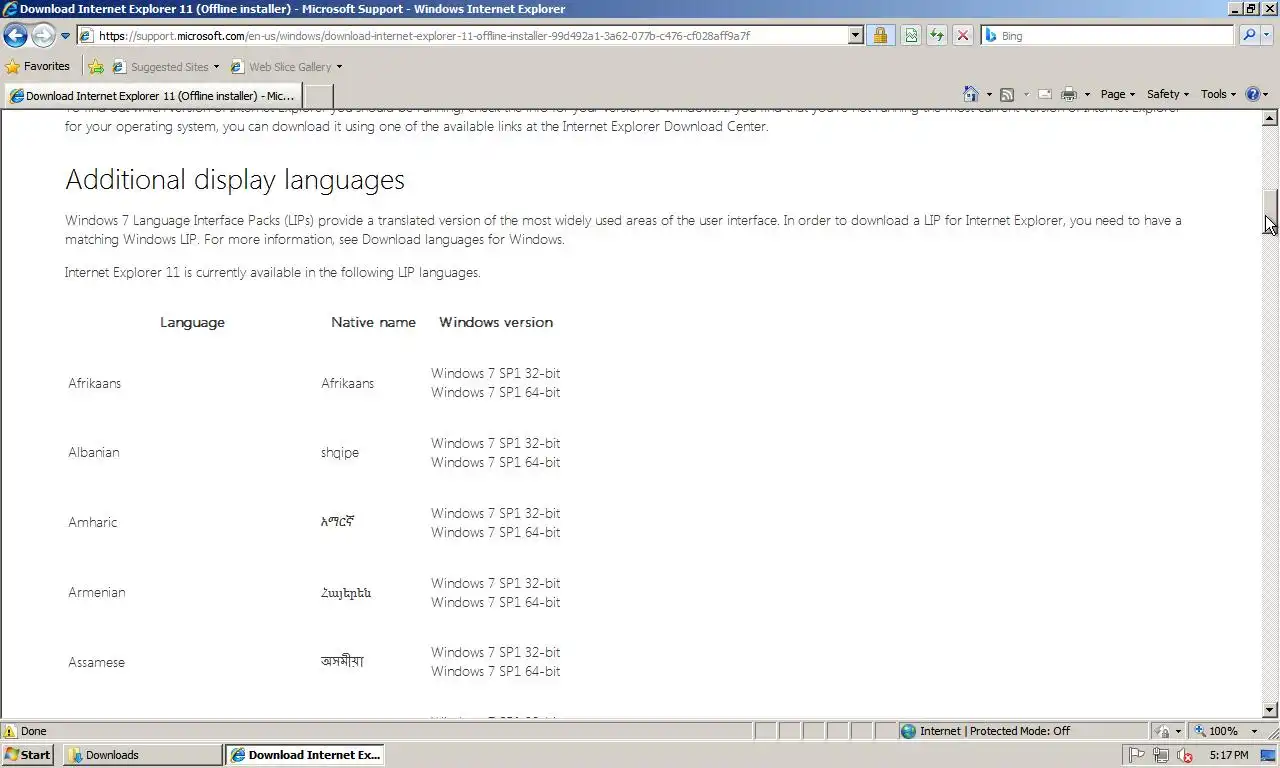Refresh the page with green arrows icon
Image resolution: width=1280 pixels, height=768 pixels.
(937, 36)
